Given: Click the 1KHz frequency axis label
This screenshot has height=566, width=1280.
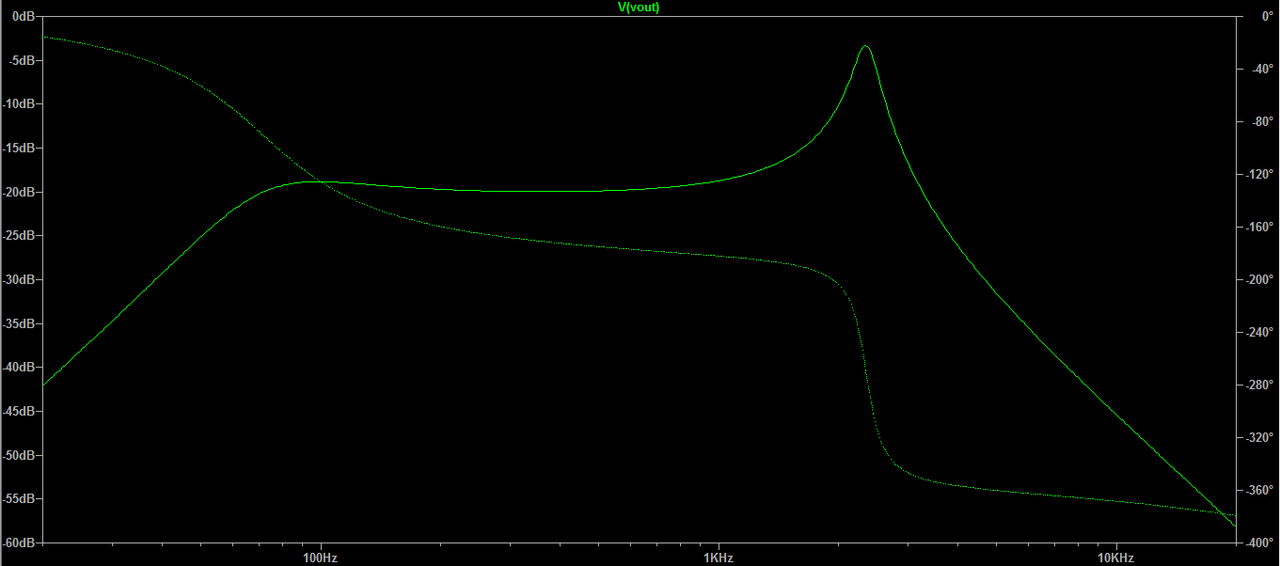Looking at the screenshot, I should [x=716, y=557].
